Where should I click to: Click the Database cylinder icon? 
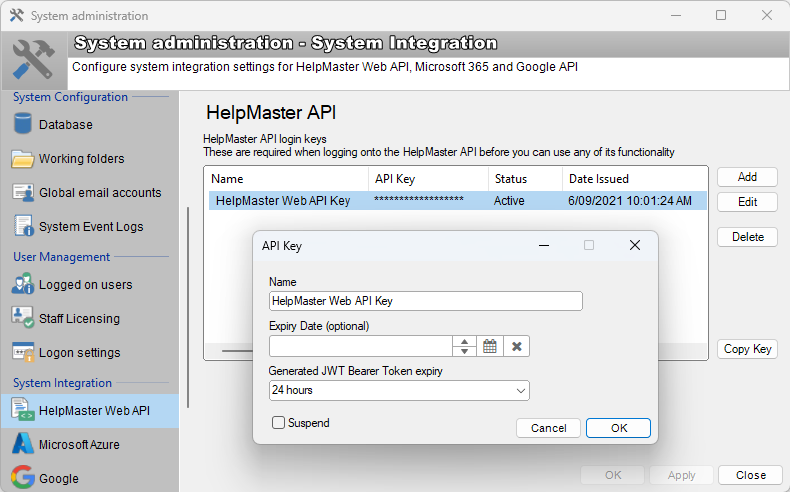[23, 124]
